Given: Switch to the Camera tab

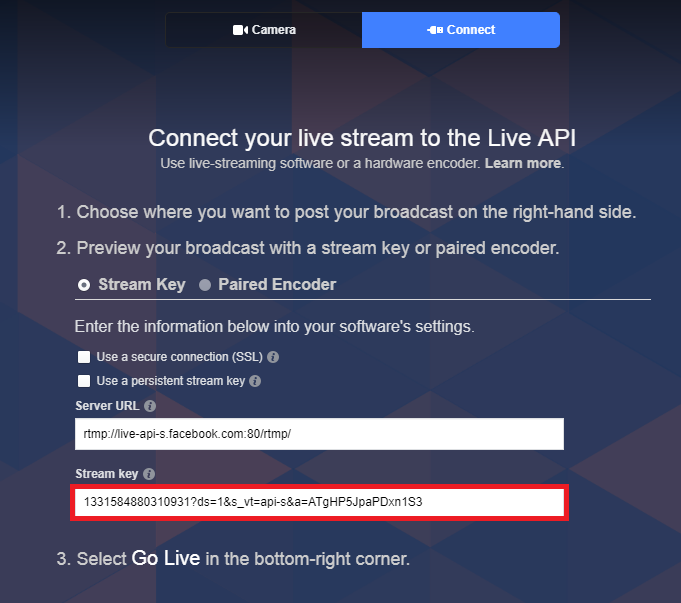Looking at the screenshot, I should pos(264,30).
